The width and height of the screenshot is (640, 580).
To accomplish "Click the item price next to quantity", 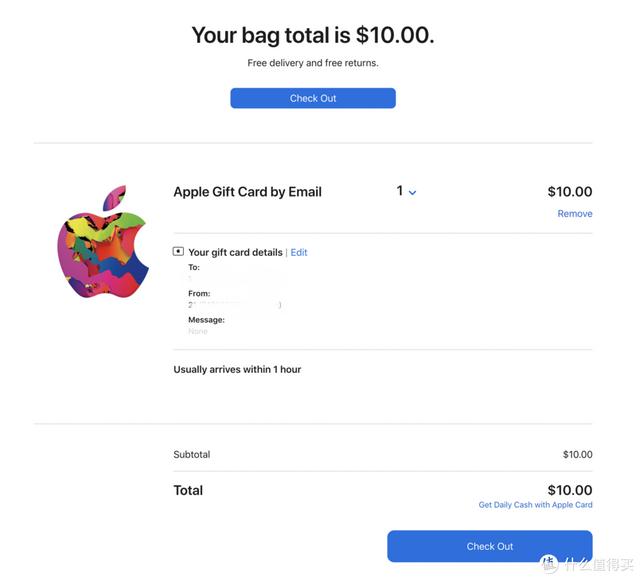I will click(x=569, y=192).
